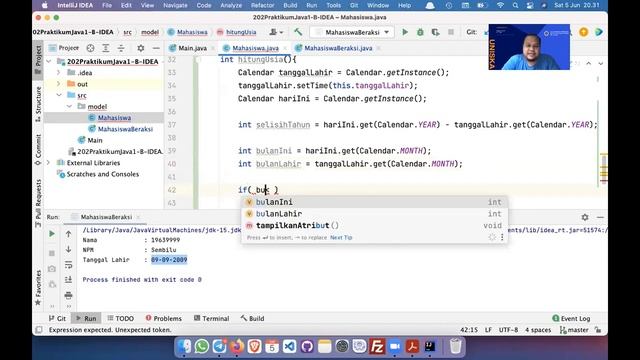Open the Terminal tool window
The image size is (640, 360).
(211, 318)
